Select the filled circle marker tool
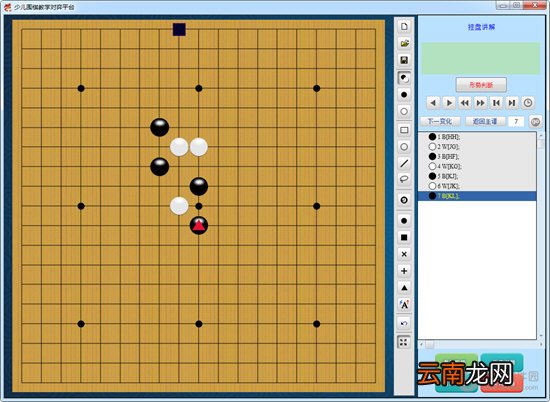 [404, 221]
